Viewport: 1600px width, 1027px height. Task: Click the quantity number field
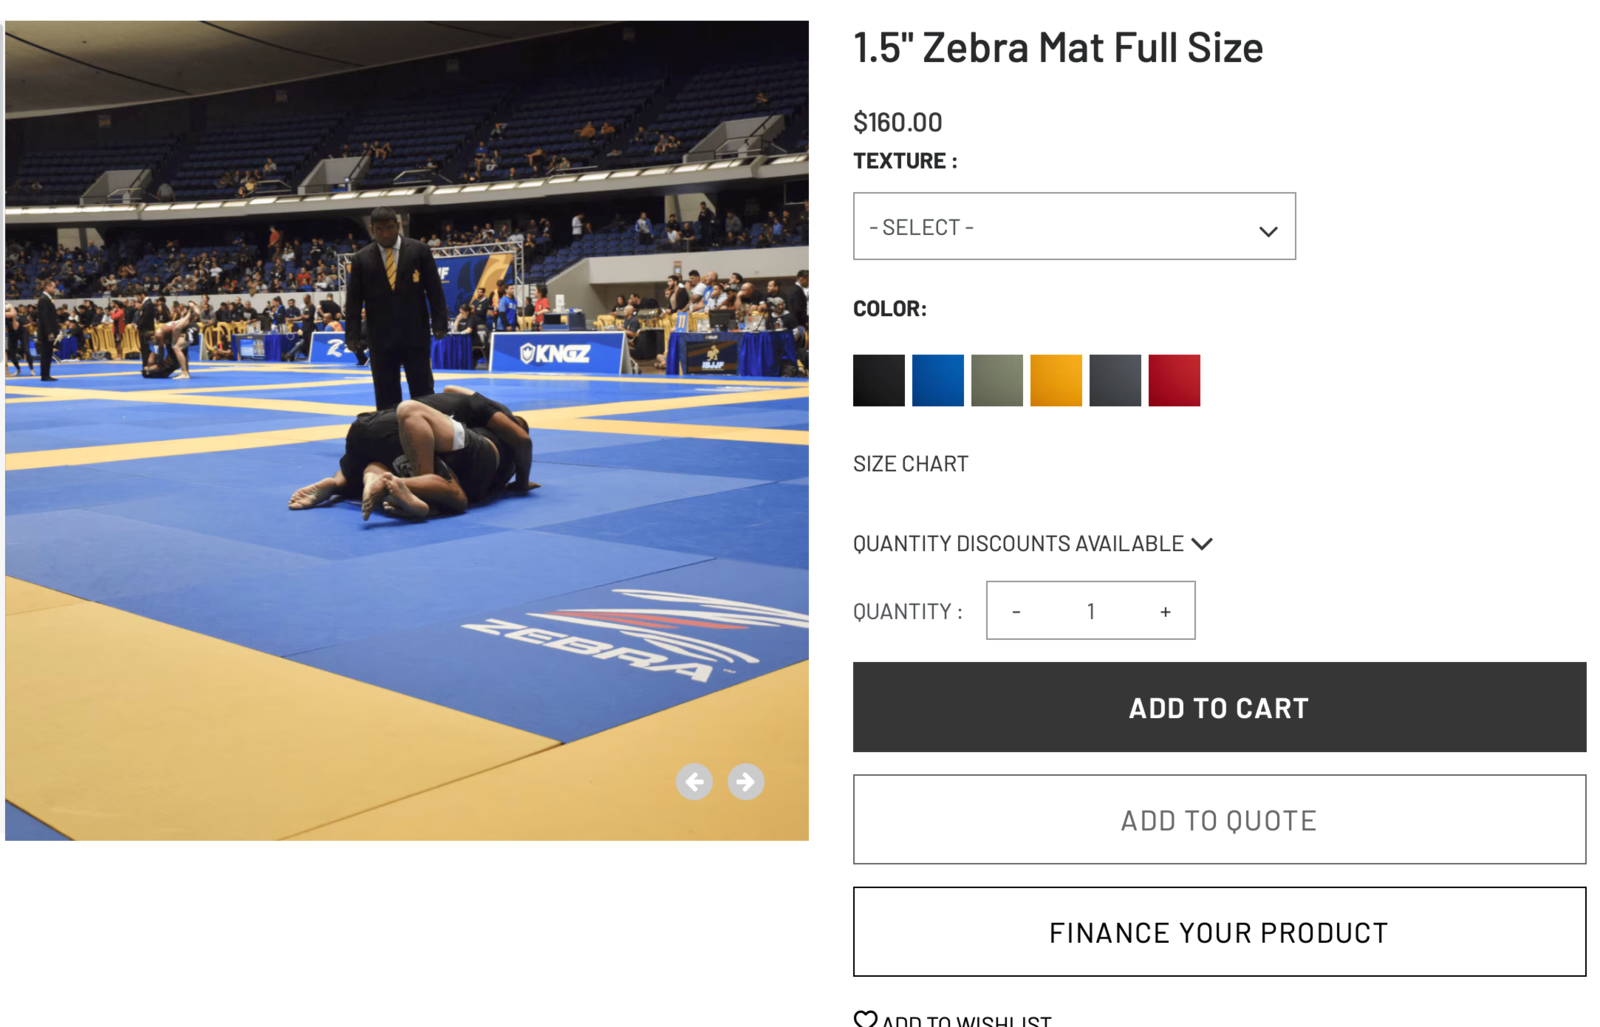1091,611
